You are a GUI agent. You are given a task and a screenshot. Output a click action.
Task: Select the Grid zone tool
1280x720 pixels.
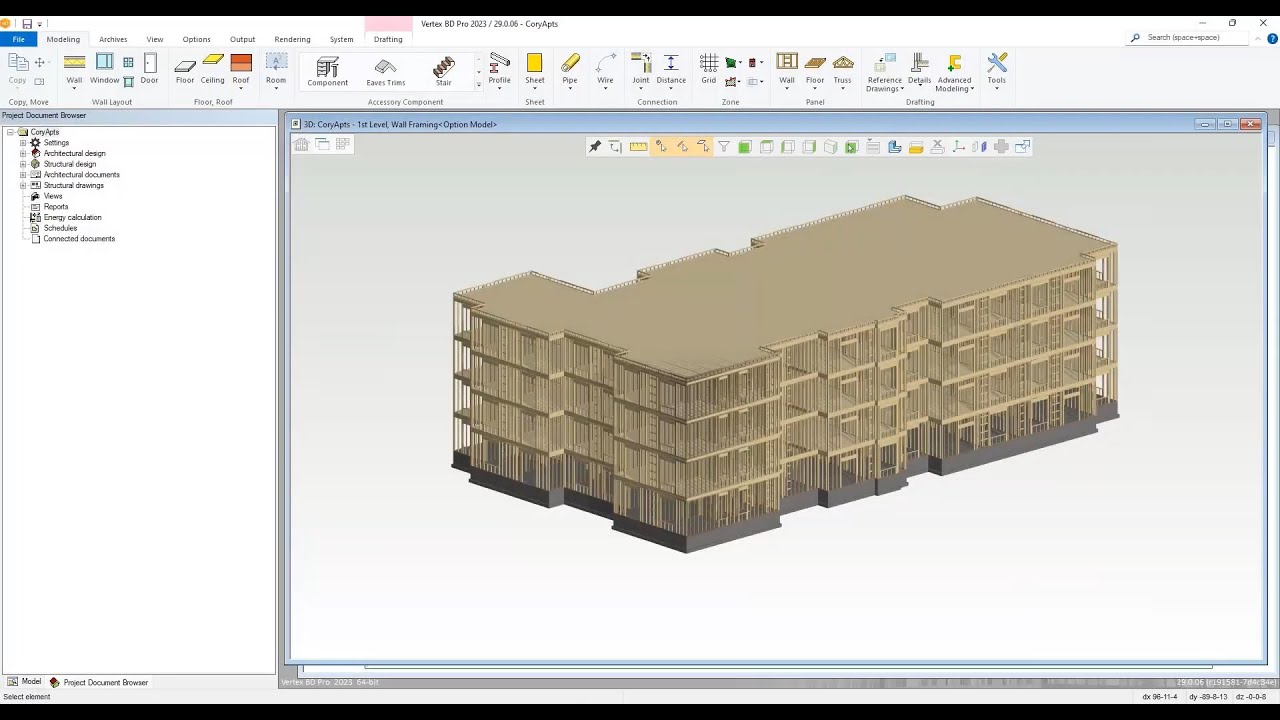coord(709,68)
